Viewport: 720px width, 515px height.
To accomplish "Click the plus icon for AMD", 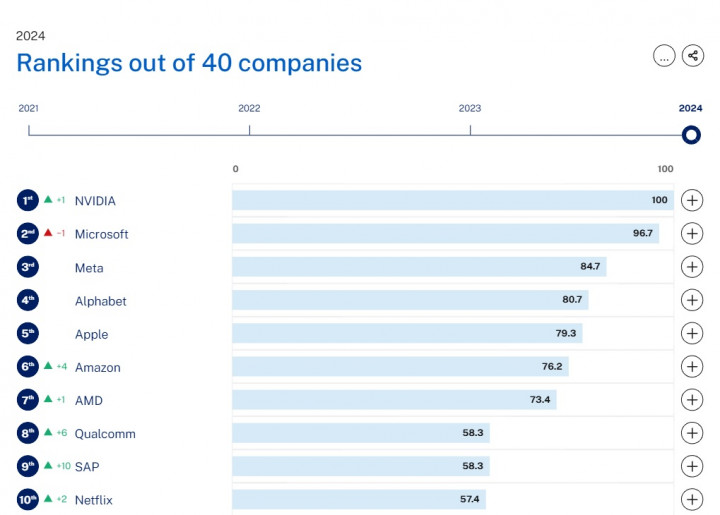I will 691,400.
